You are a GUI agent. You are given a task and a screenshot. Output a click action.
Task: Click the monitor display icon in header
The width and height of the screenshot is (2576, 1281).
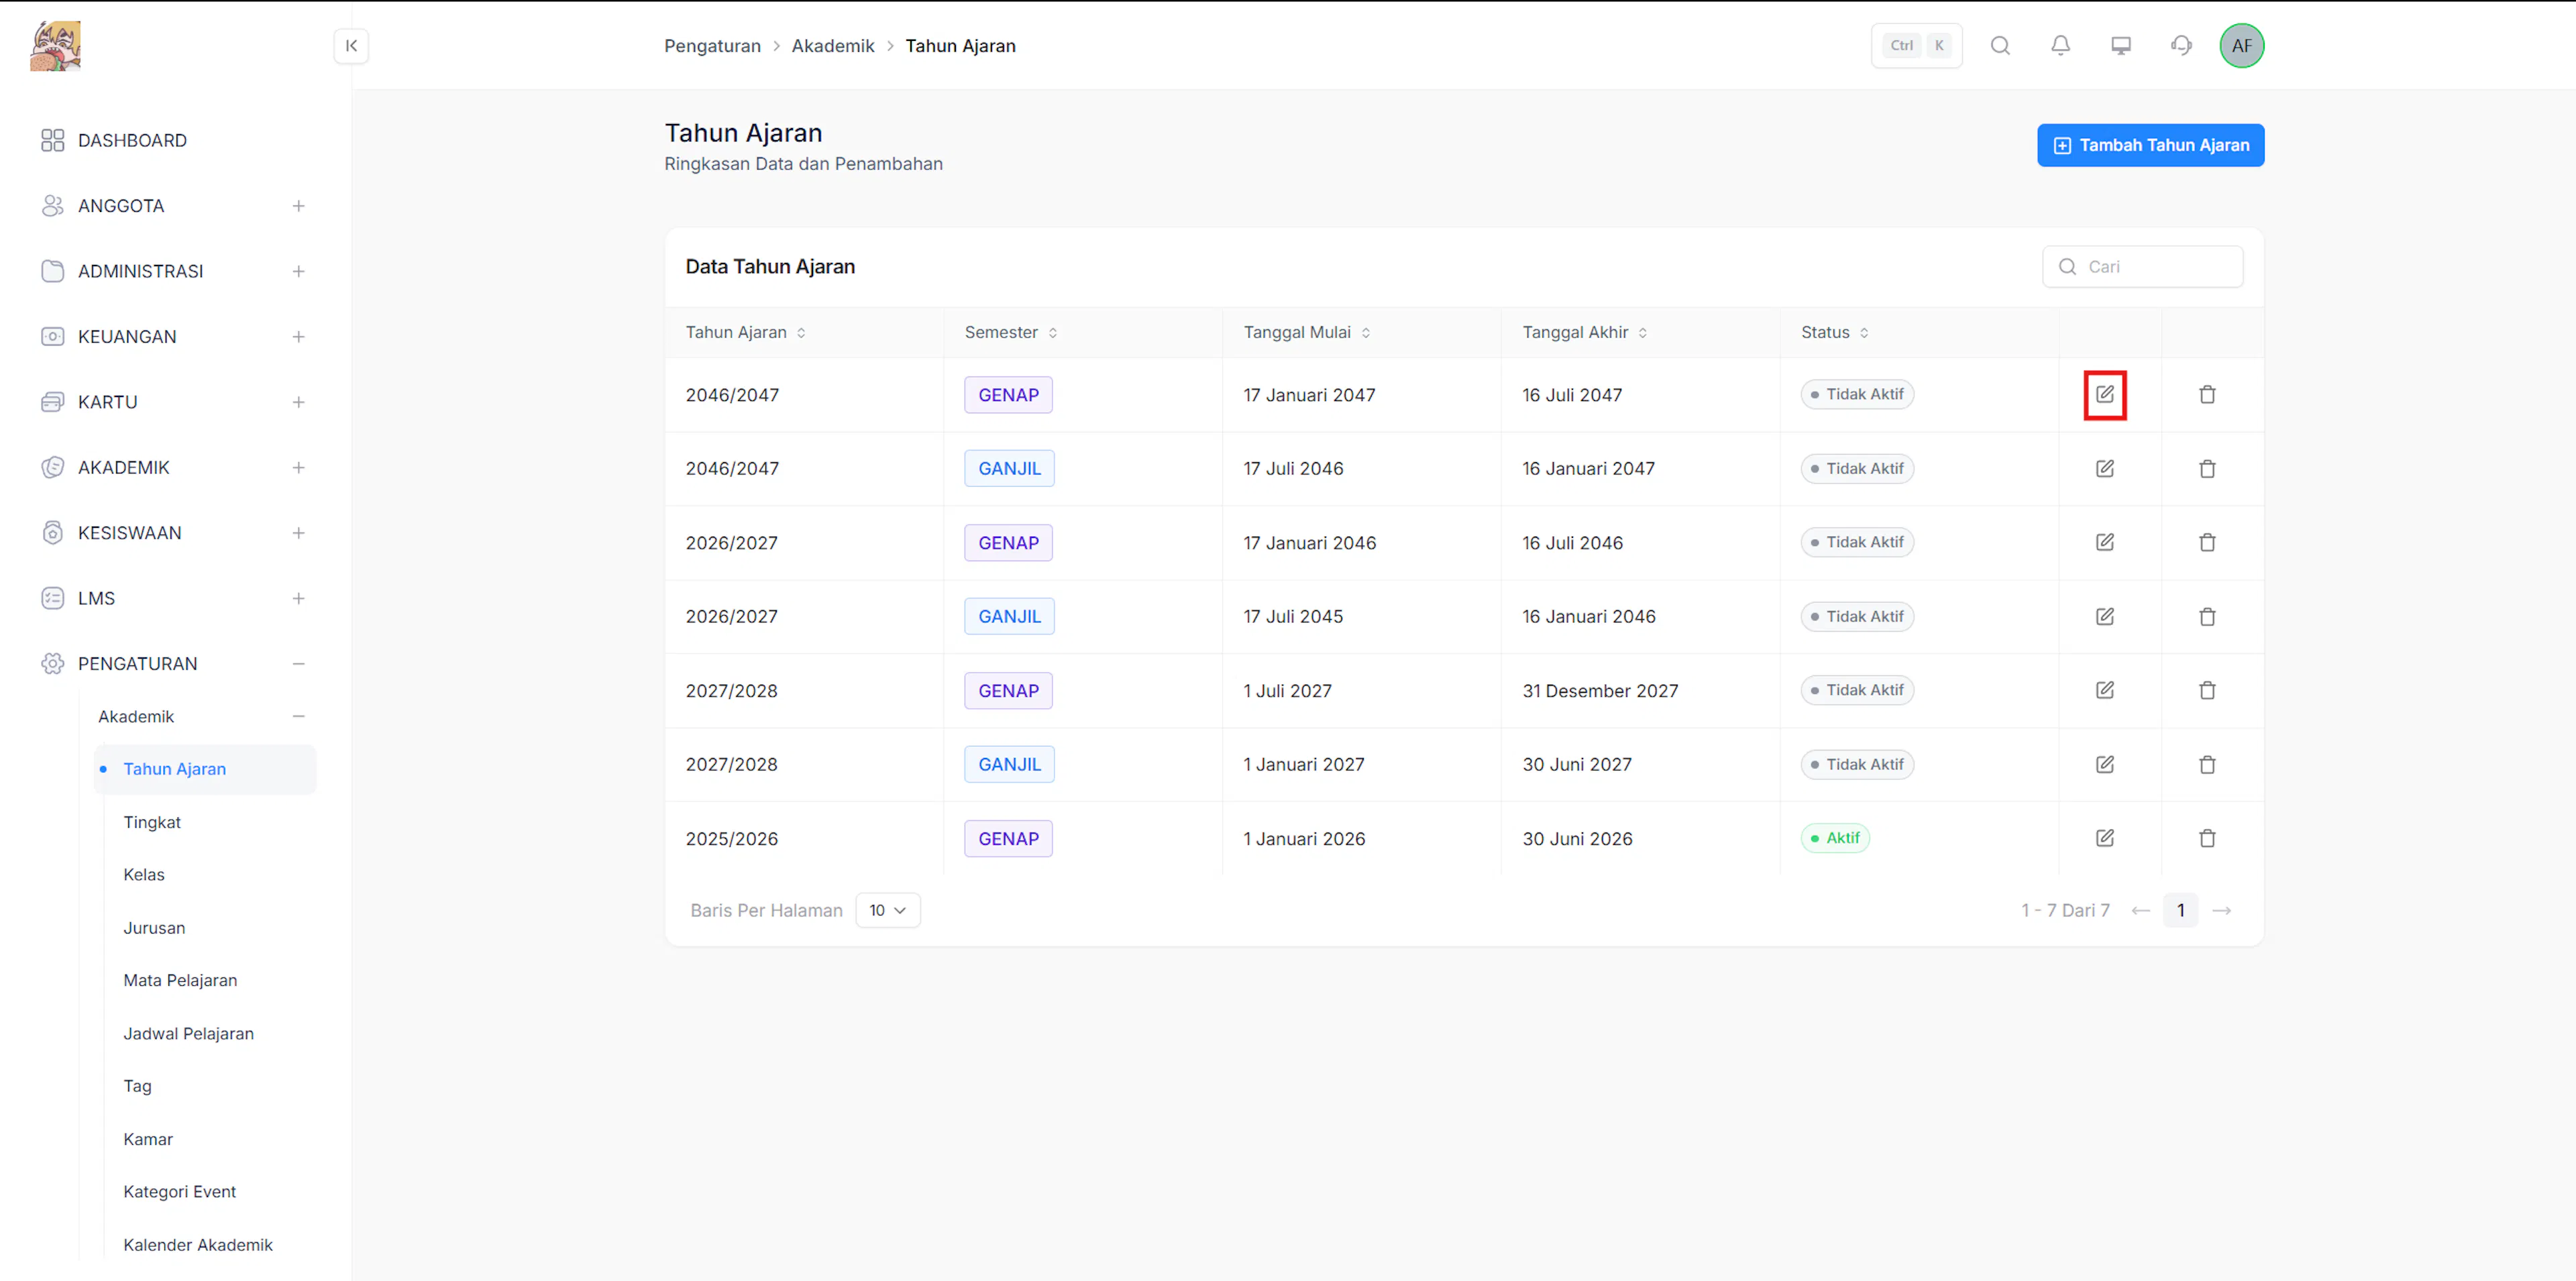click(x=2121, y=46)
